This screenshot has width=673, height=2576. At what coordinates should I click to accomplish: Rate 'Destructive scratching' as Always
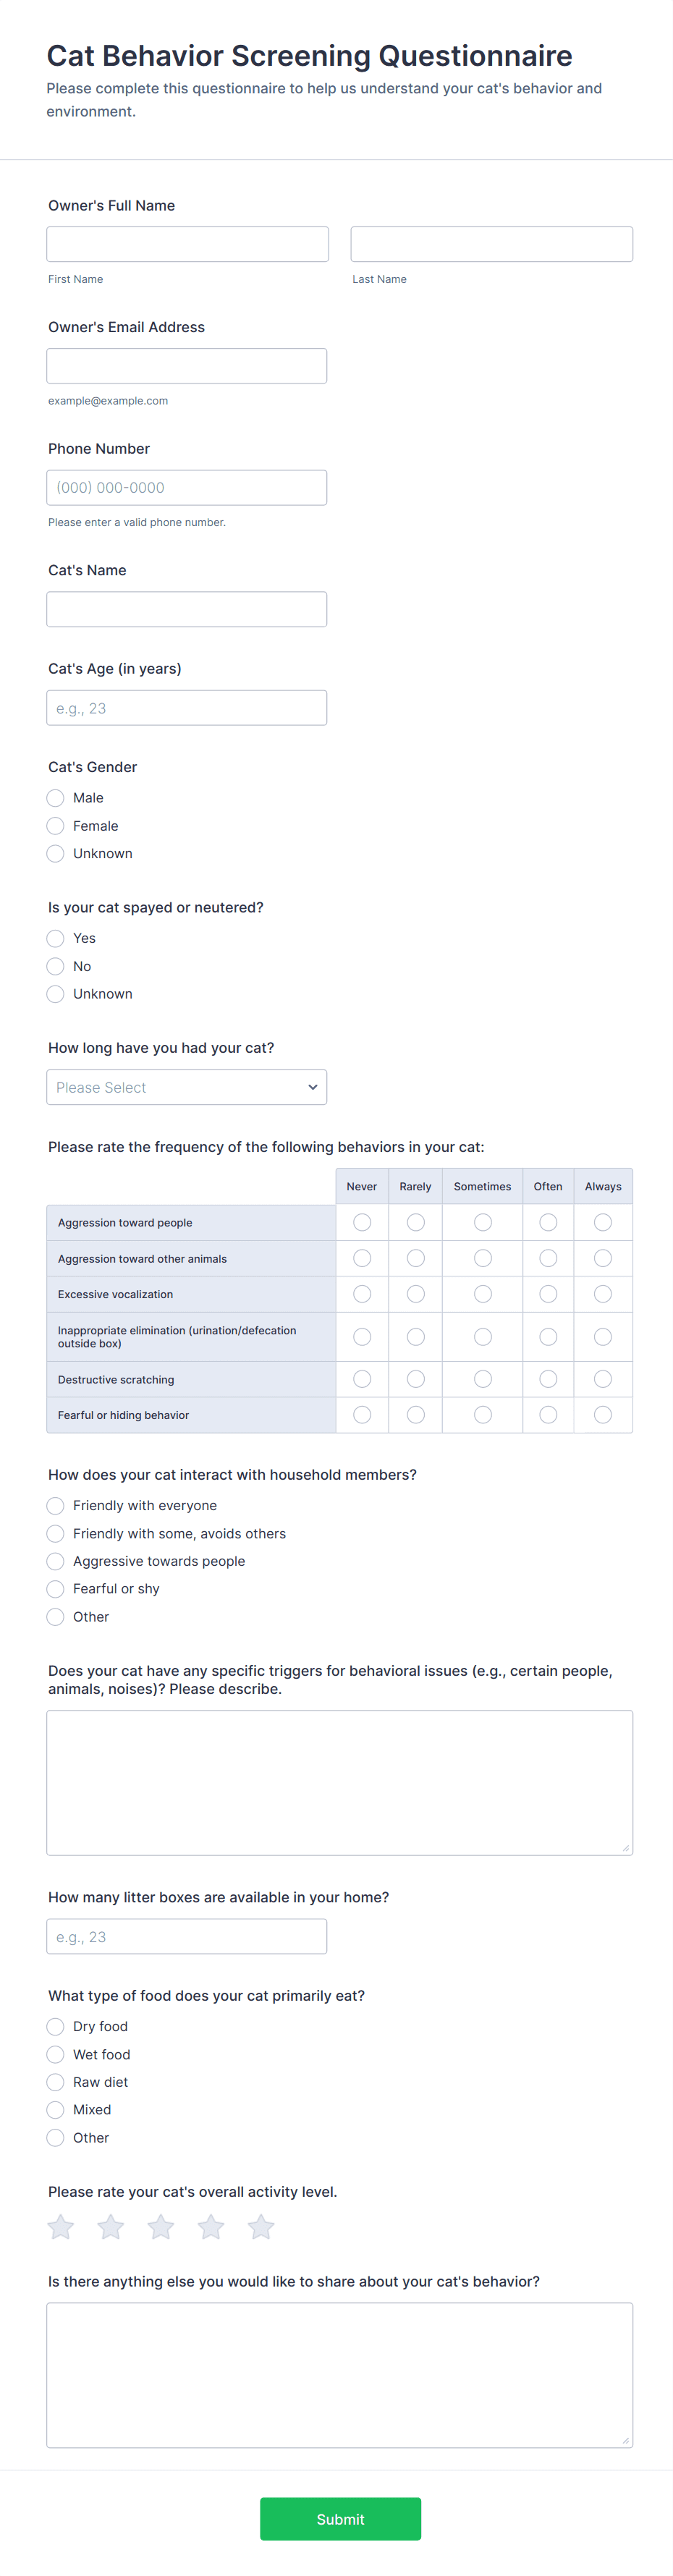pos(603,1379)
